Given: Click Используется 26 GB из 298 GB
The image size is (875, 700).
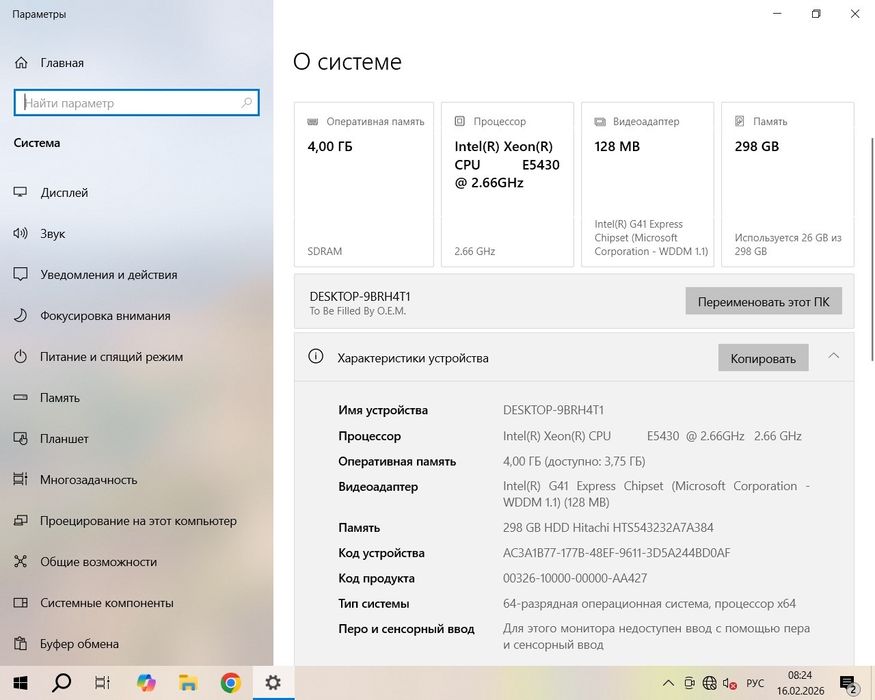Looking at the screenshot, I should (788, 244).
